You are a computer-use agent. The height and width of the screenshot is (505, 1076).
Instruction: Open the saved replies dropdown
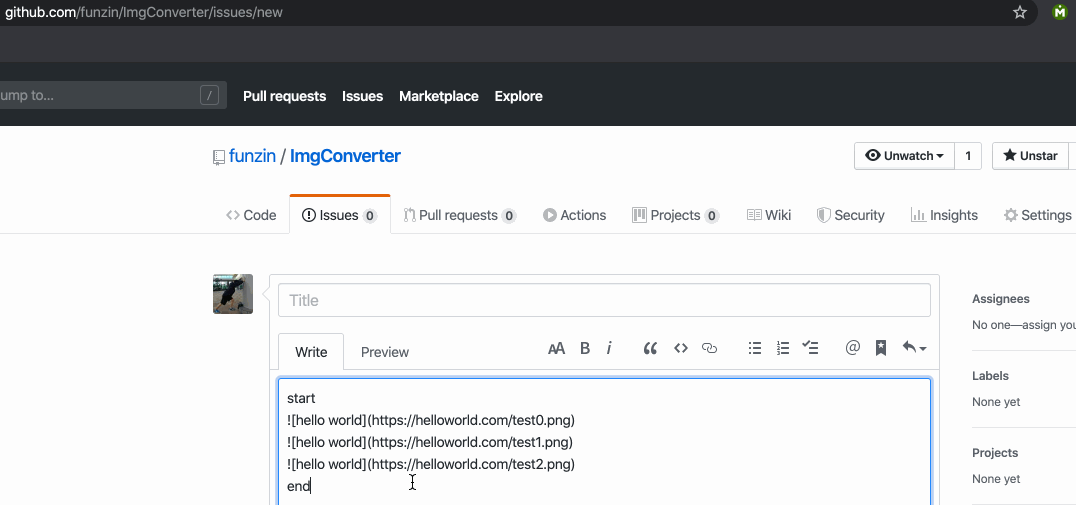click(x=914, y=349)
